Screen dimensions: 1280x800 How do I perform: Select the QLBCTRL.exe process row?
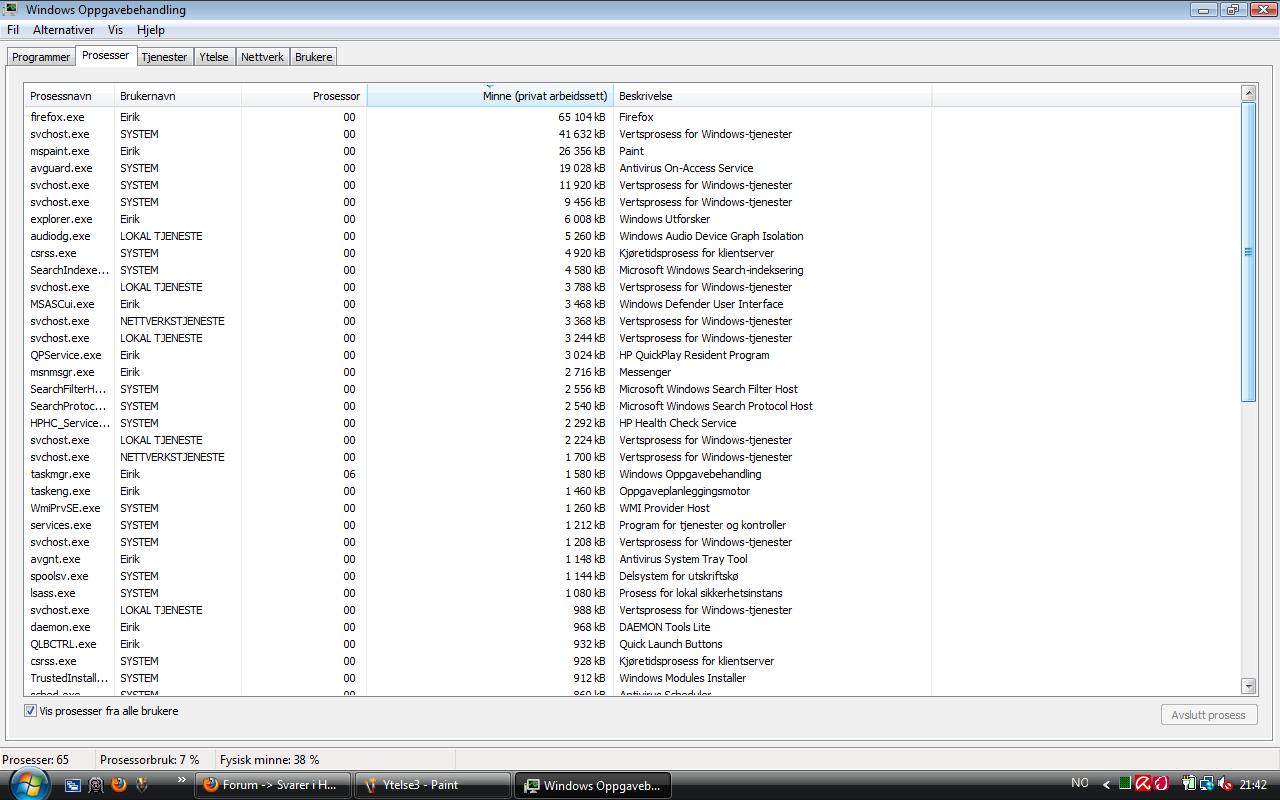click(632, 644)
